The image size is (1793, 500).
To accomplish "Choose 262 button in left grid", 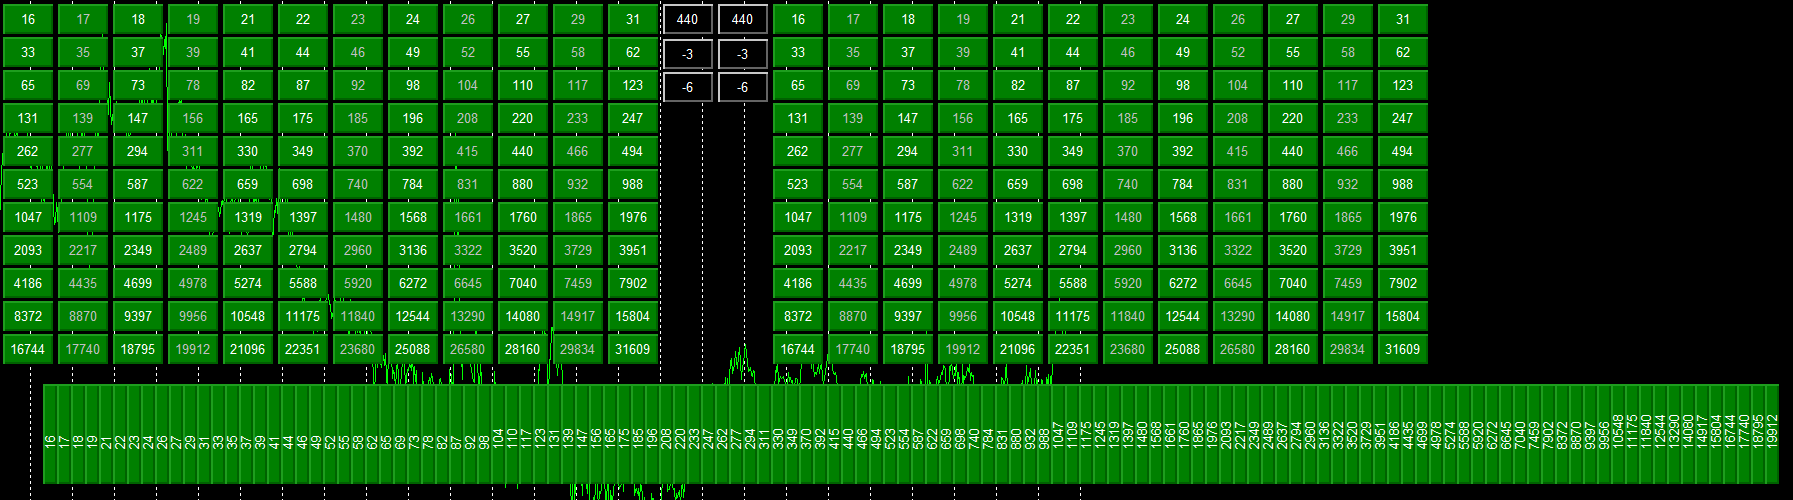I will tap(28, 151).
